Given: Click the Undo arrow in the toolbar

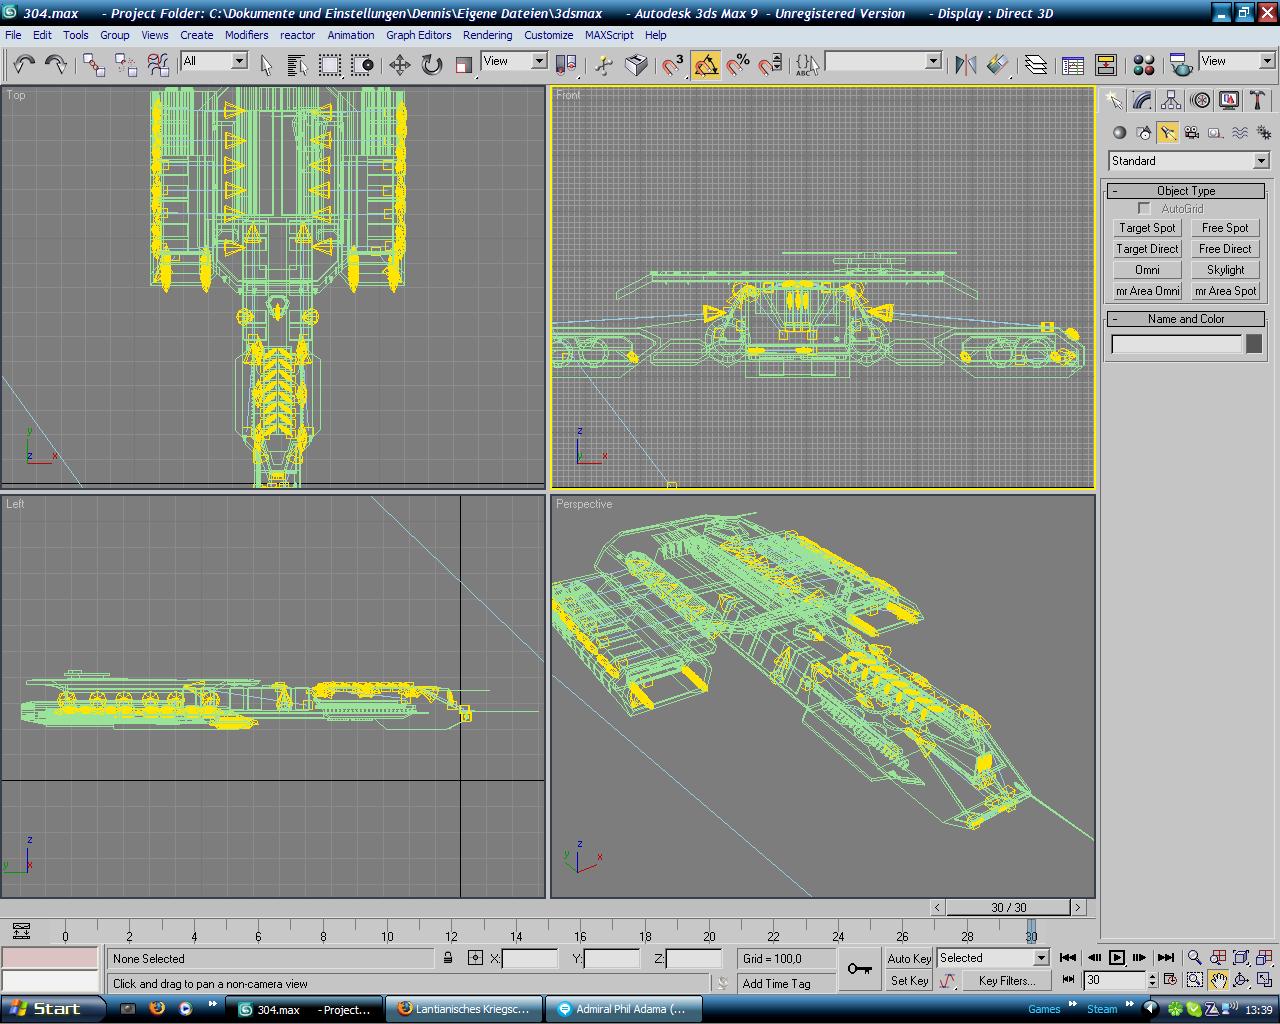Looking at the screenshot, I should click(x=24, y=65).
